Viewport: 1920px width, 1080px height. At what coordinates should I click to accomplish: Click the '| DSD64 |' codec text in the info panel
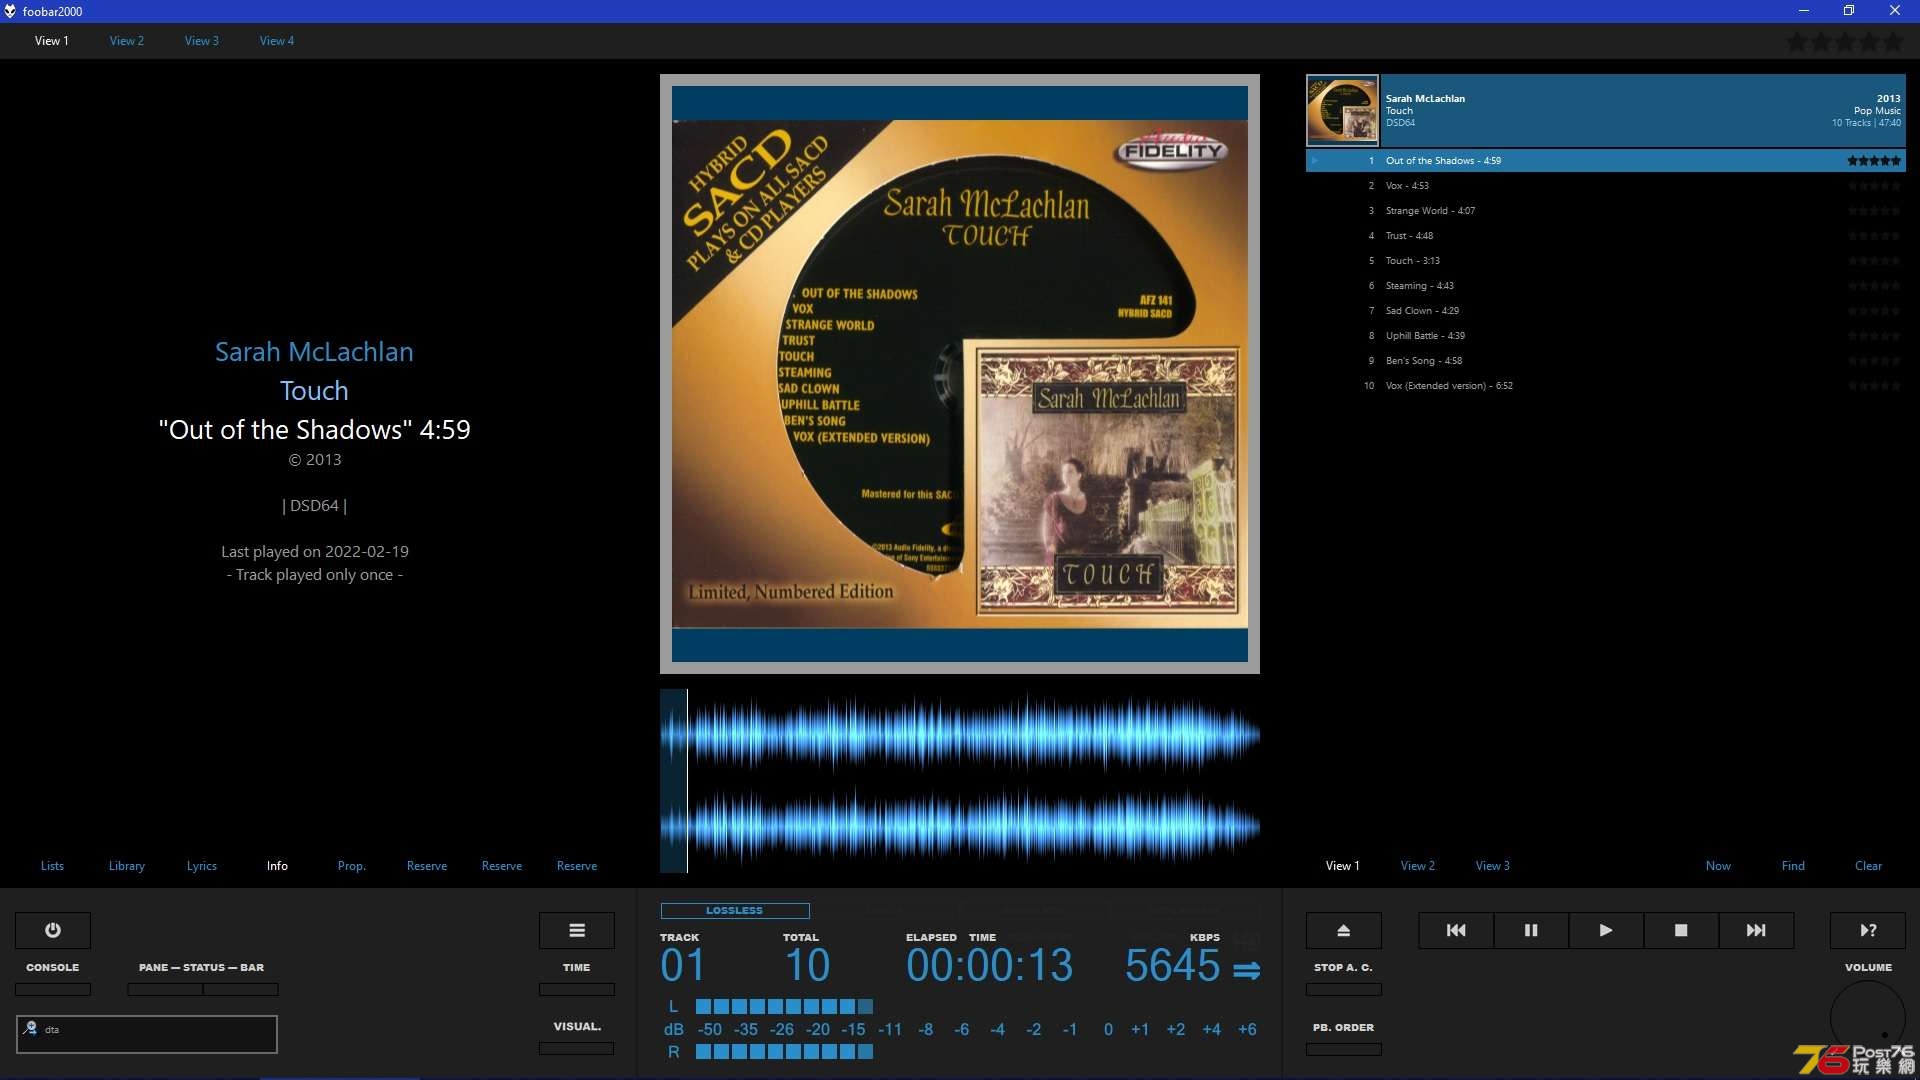315,505
